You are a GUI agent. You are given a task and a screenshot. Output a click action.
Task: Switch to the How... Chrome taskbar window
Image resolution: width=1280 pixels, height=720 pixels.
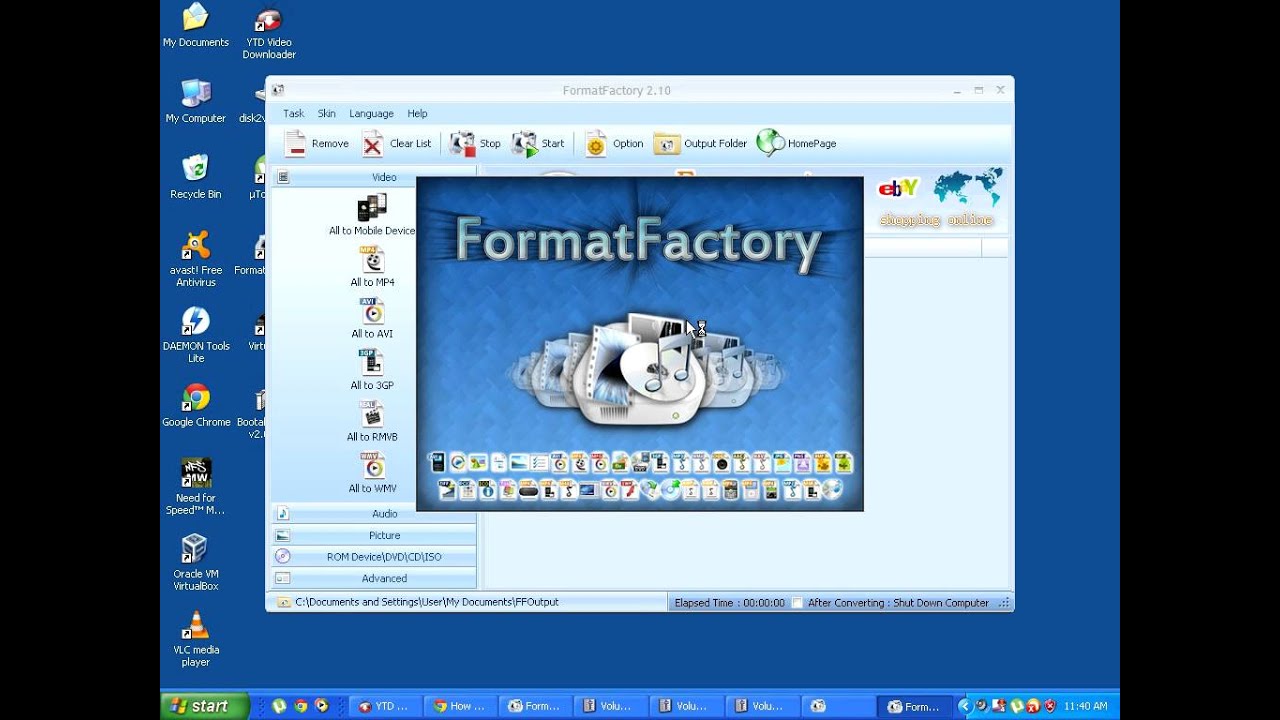point(460,706)
